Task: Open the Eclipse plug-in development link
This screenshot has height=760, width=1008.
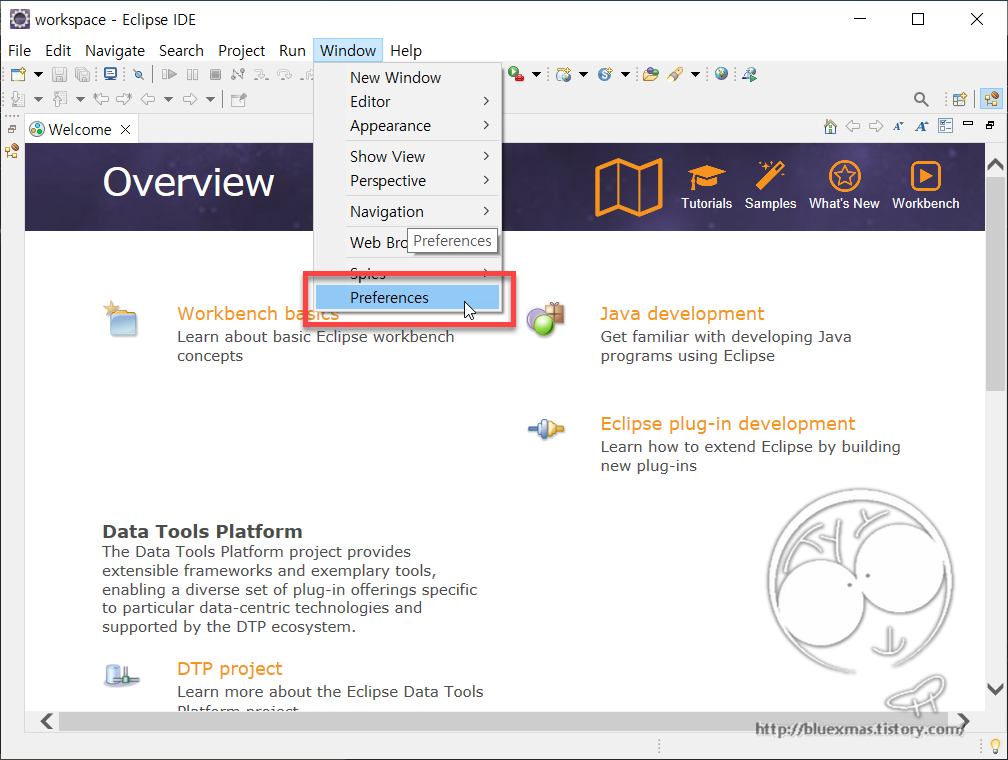Action: click(x=727, y=424)
